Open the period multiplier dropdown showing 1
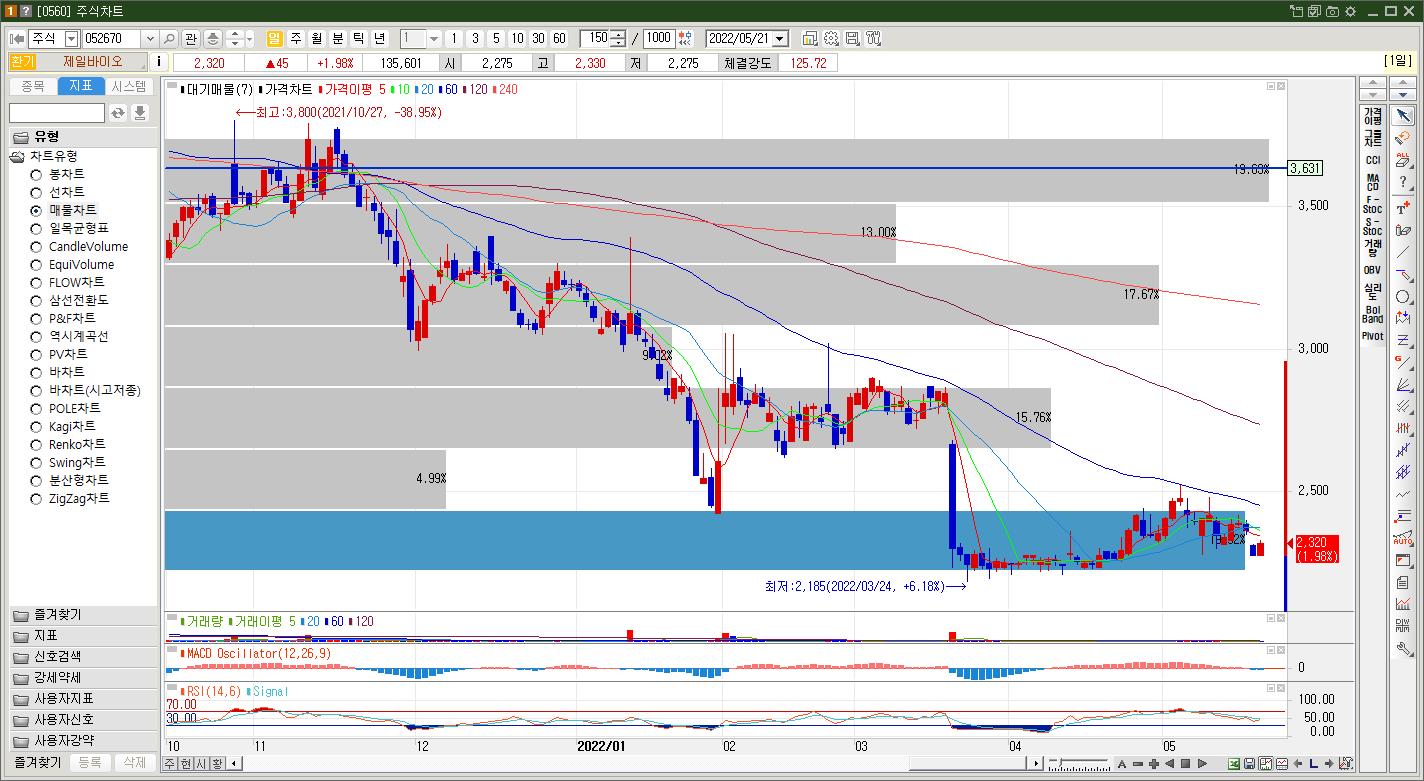 point(434,38)
